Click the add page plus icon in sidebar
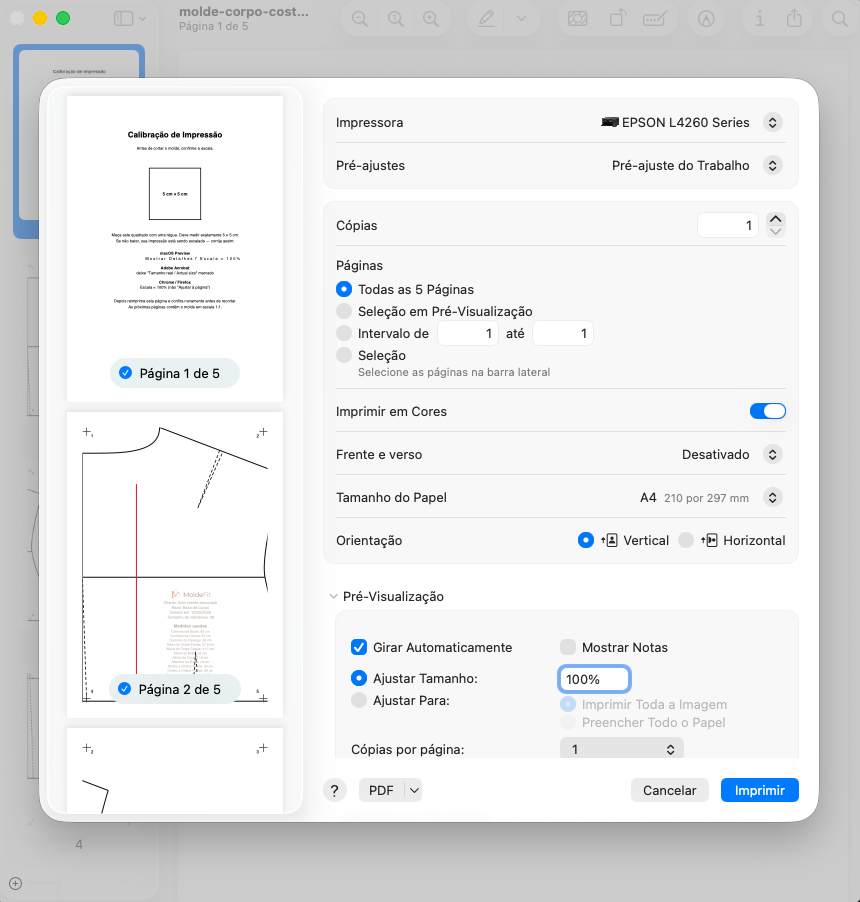Image resolution: width=860 pixels, height=902 pixels. click(16, 883)
